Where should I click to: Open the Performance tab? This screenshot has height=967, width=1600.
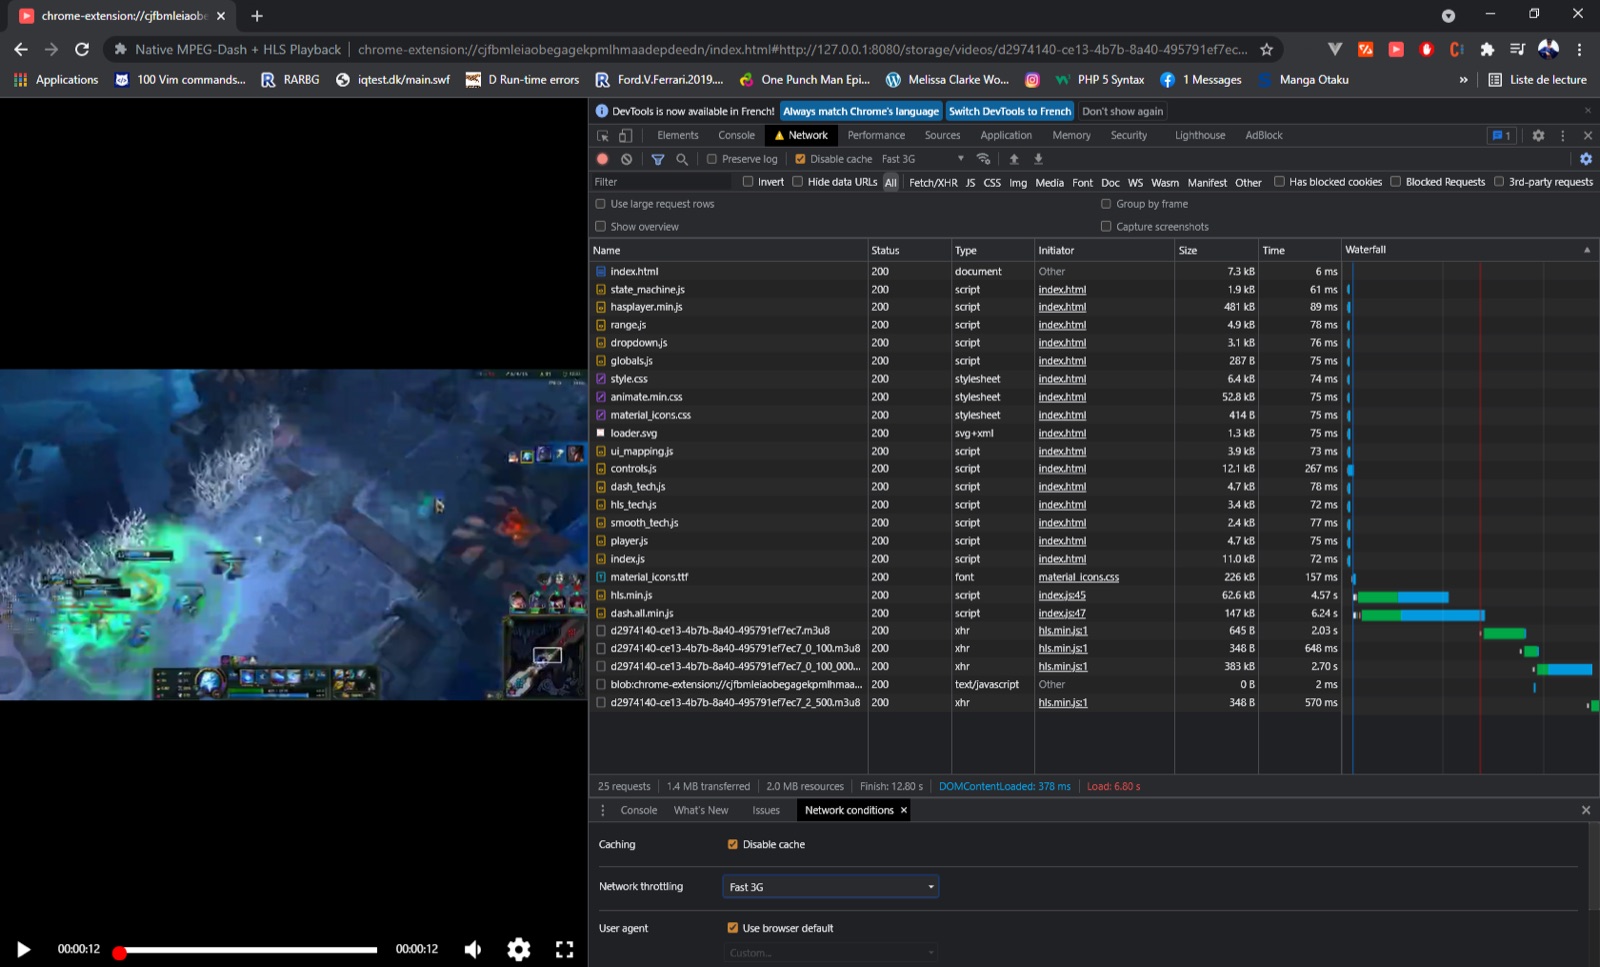coord(876,135)
